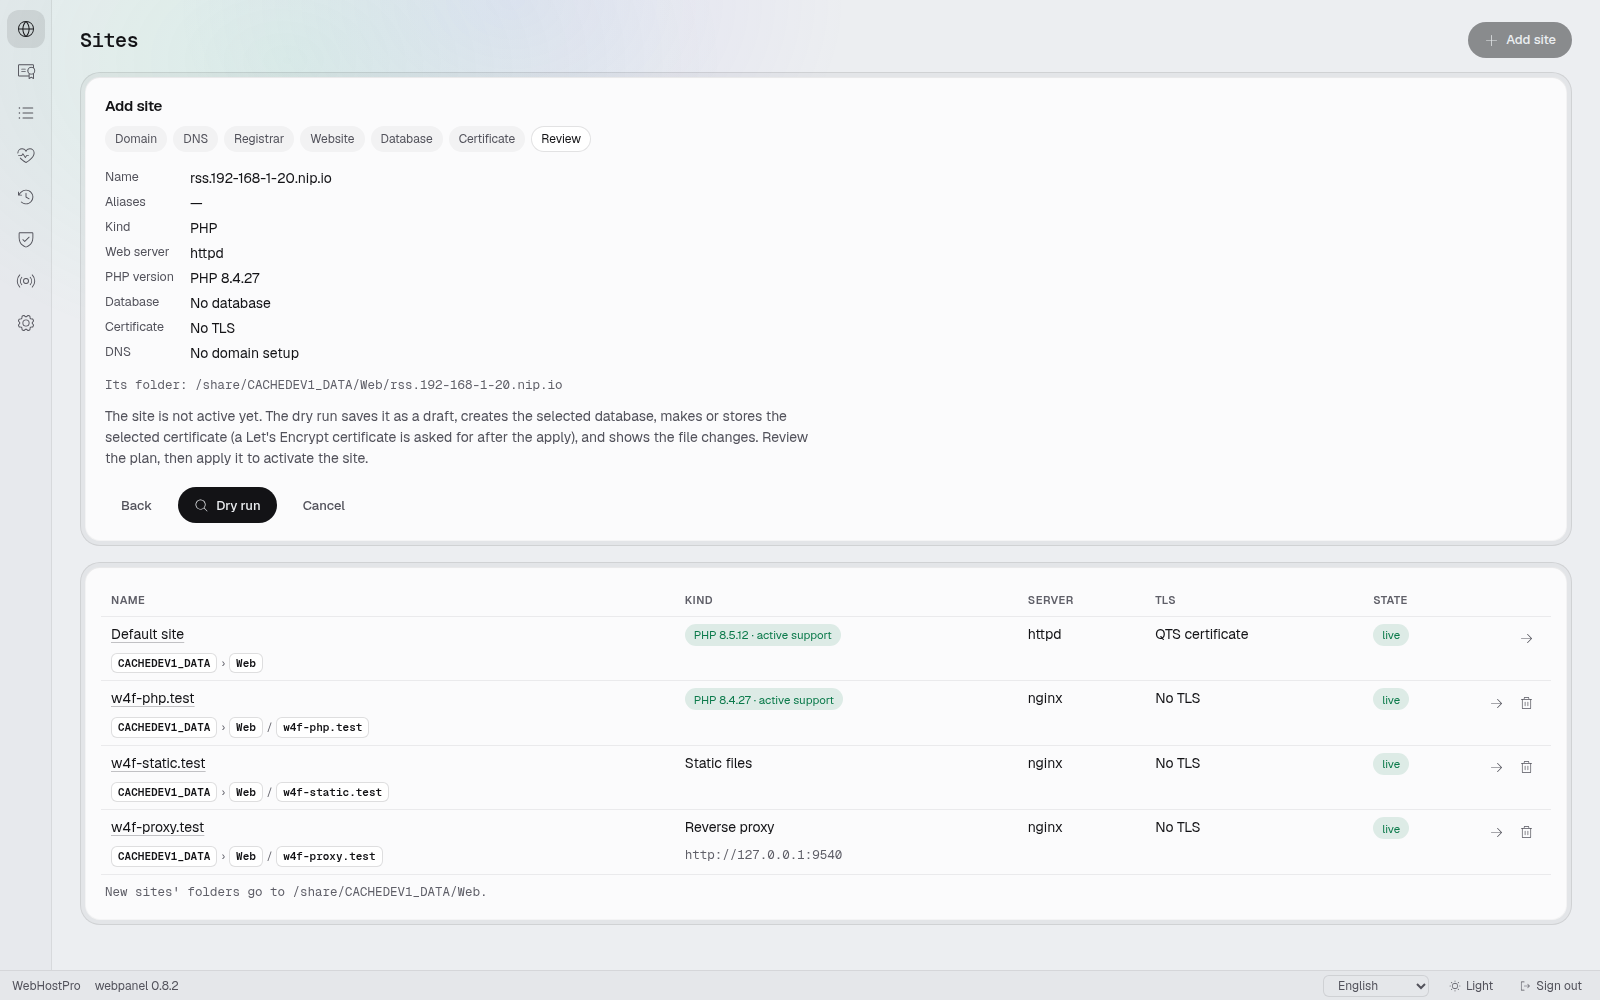
Task: Open the w4f-static.test site link
Action: (x=158, y=763)
